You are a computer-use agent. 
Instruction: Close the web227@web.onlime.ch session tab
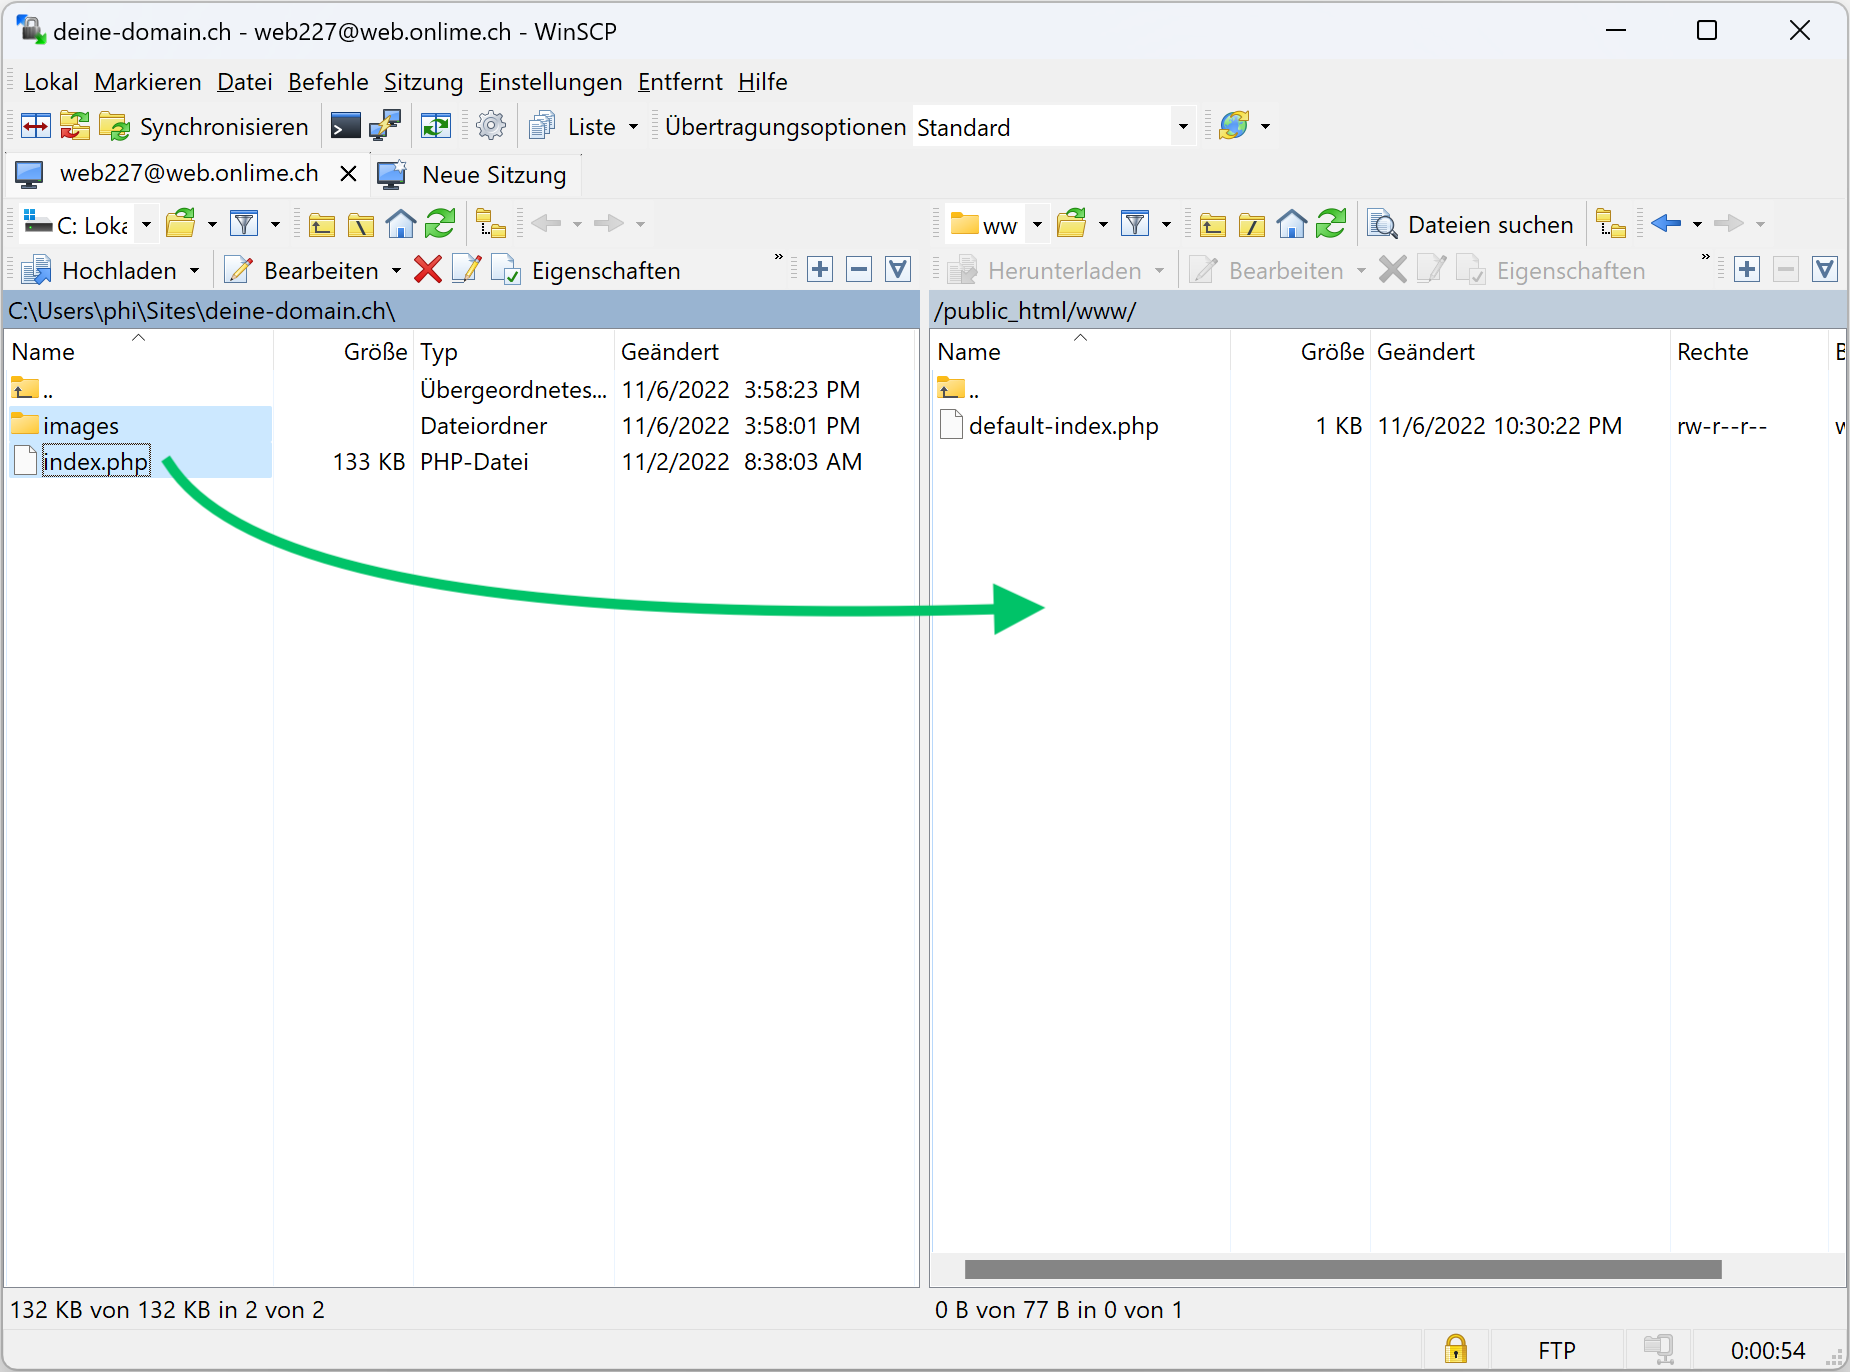[348, 174]
